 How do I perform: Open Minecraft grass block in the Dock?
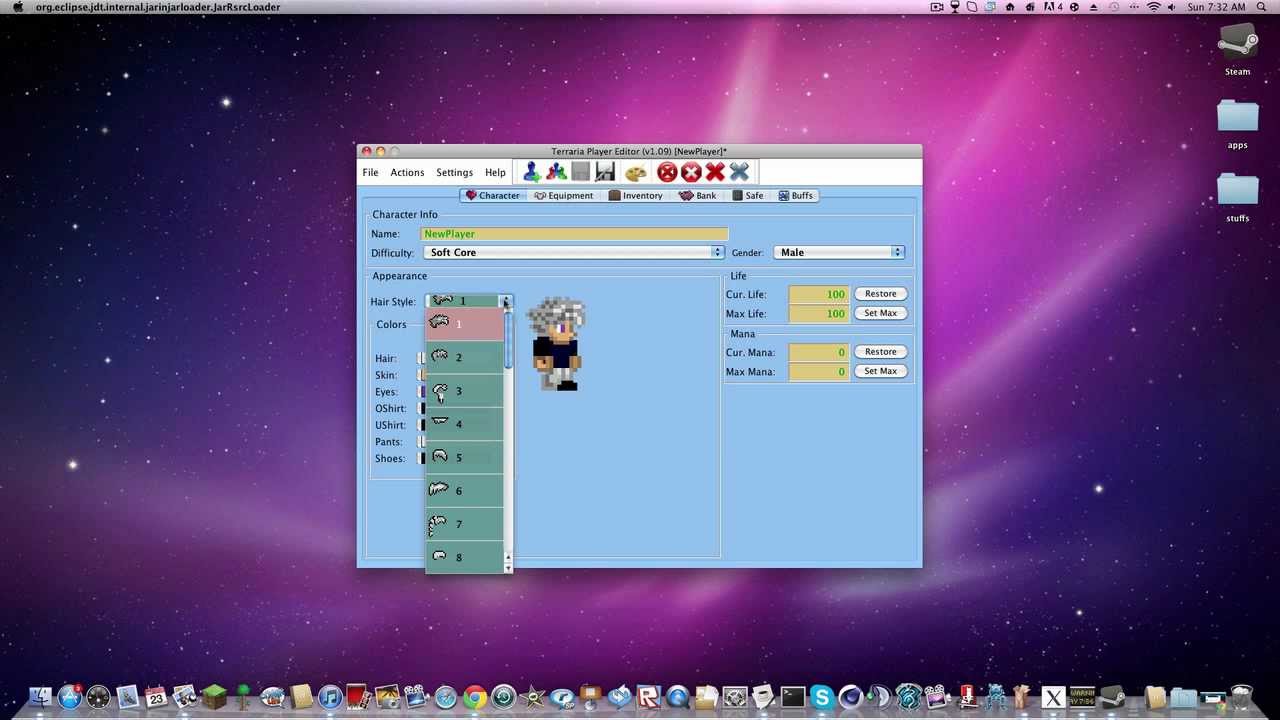pos(214,696)
